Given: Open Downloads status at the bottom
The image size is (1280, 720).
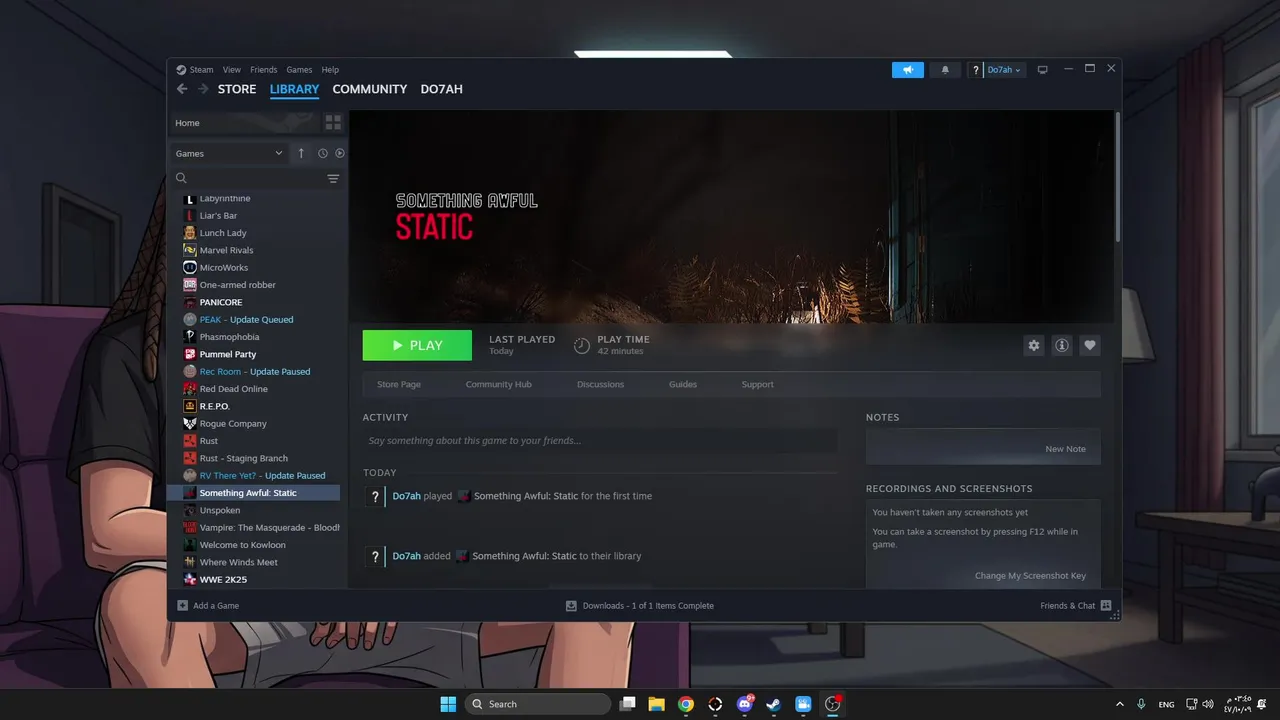Looking at the screenshot, I should (x=640, y=605).
